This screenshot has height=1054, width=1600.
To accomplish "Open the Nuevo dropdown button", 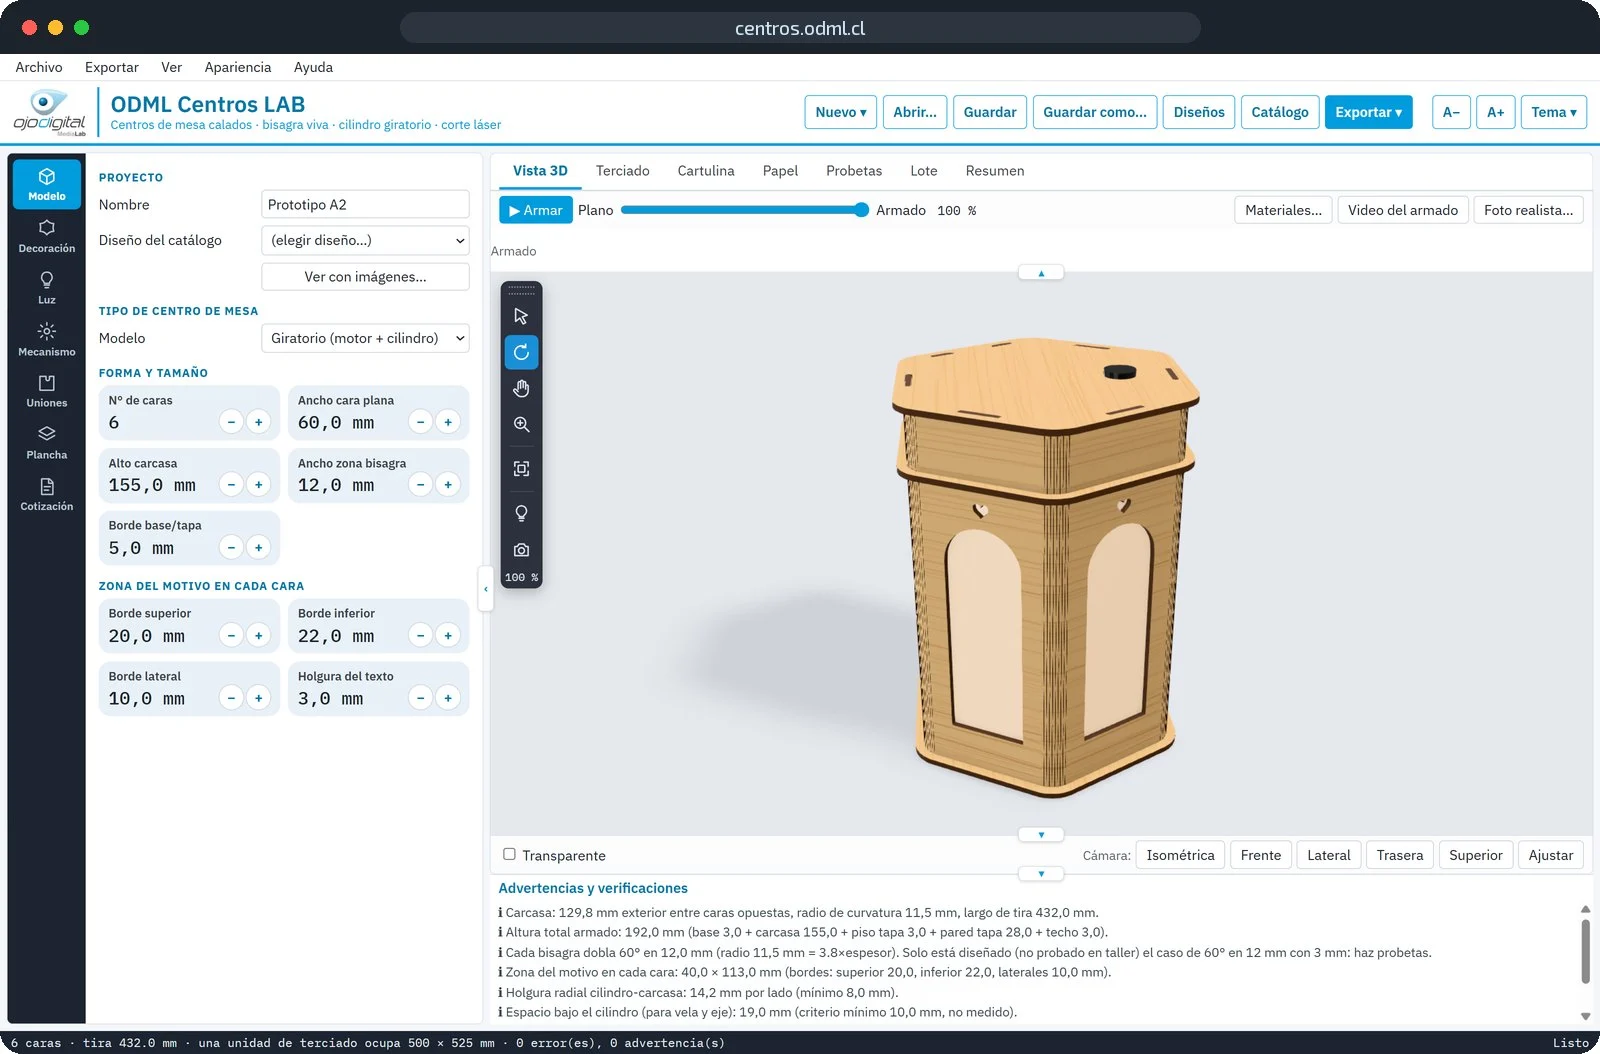I will pyautogui.click(x=841, y=112).
